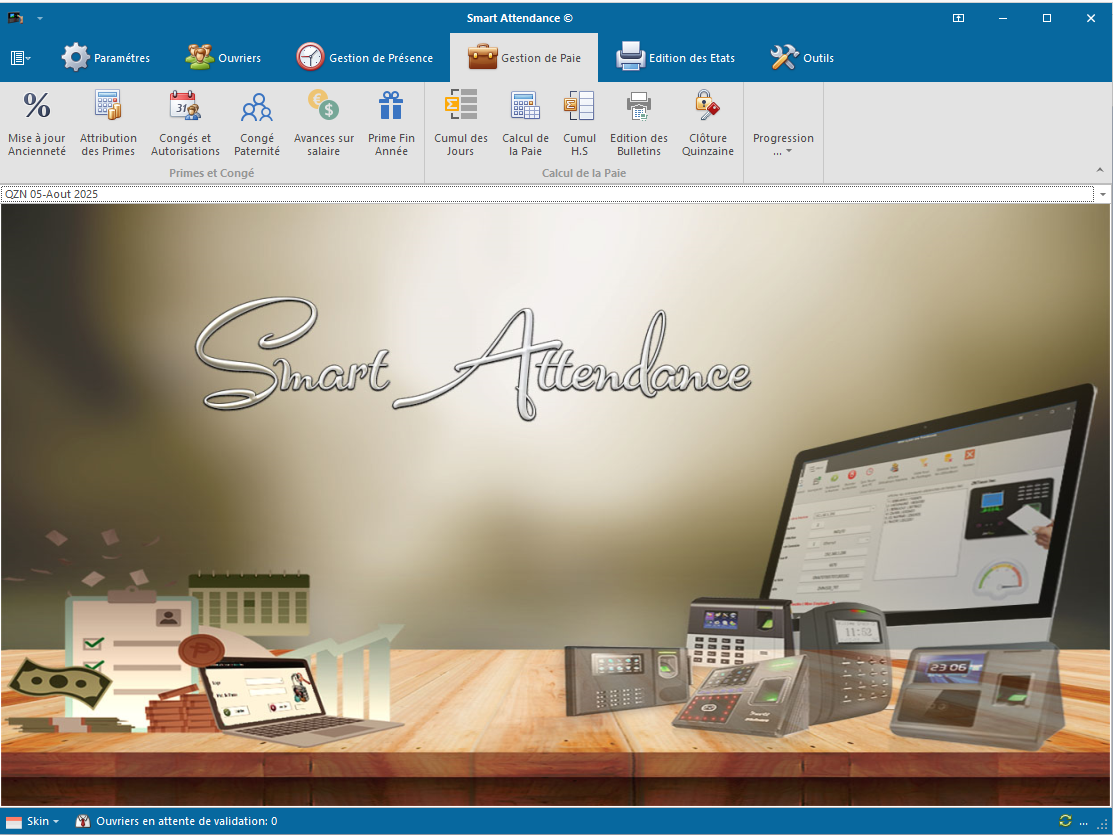1113x835 pixels.
Task: Expand the Progression dropdown
Action: (783, 144)
